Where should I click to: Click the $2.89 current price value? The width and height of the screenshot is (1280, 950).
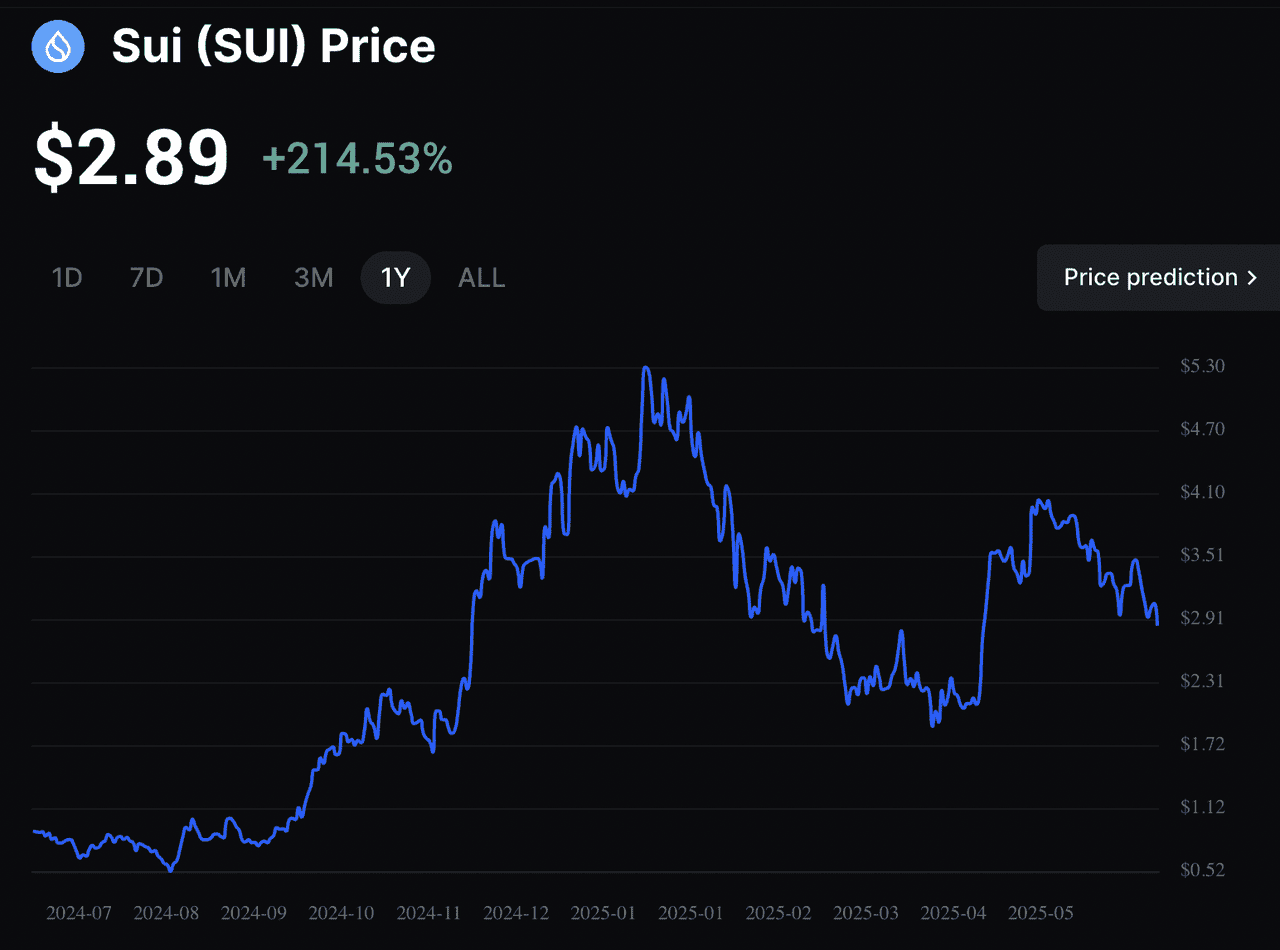tap(131, 158)
